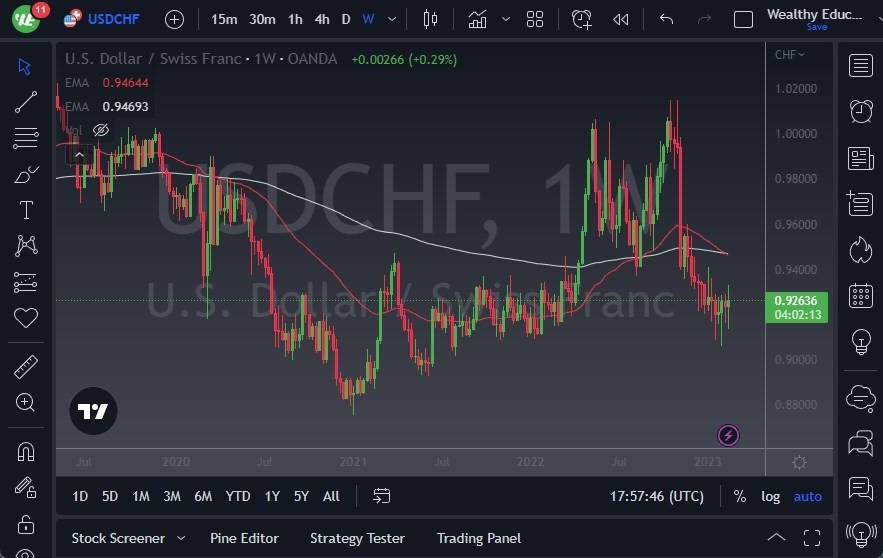Image resolution: width=883 pixels, height=558 pixels.
Task: Create a new alert
Action: tap(582, 20)
